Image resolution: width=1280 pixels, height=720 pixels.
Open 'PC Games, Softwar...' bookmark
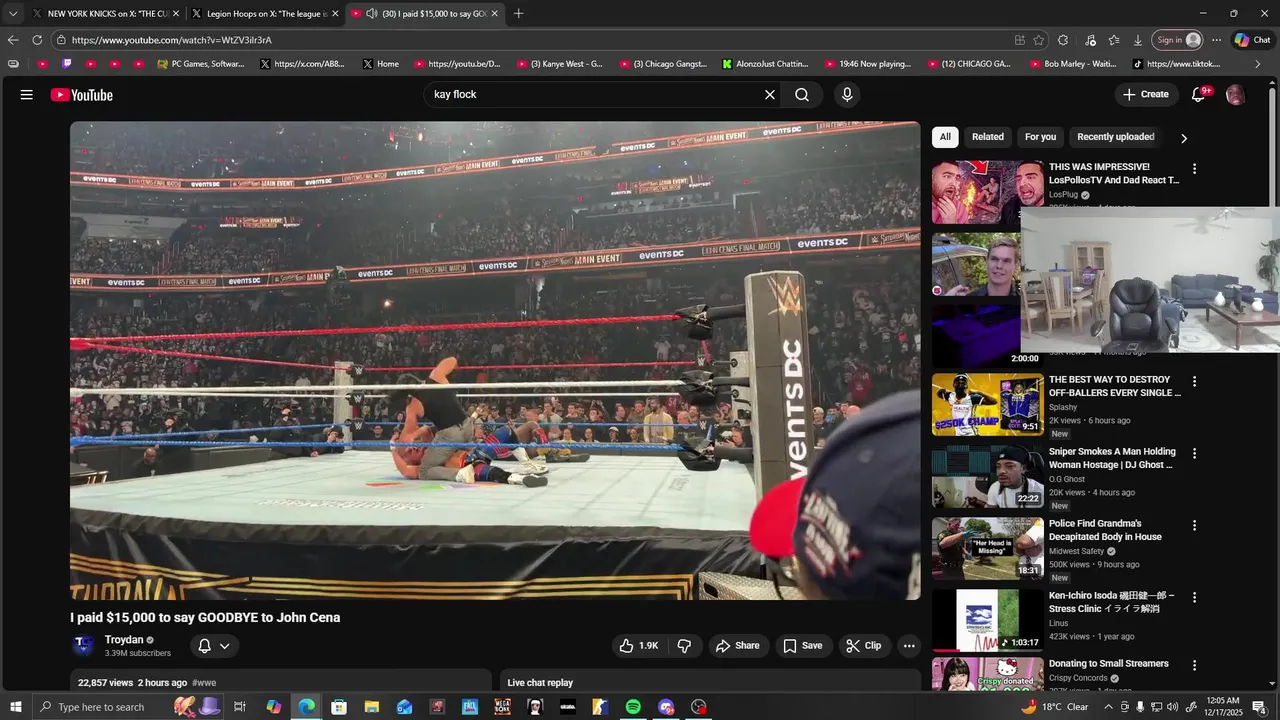tap(200, 64)
